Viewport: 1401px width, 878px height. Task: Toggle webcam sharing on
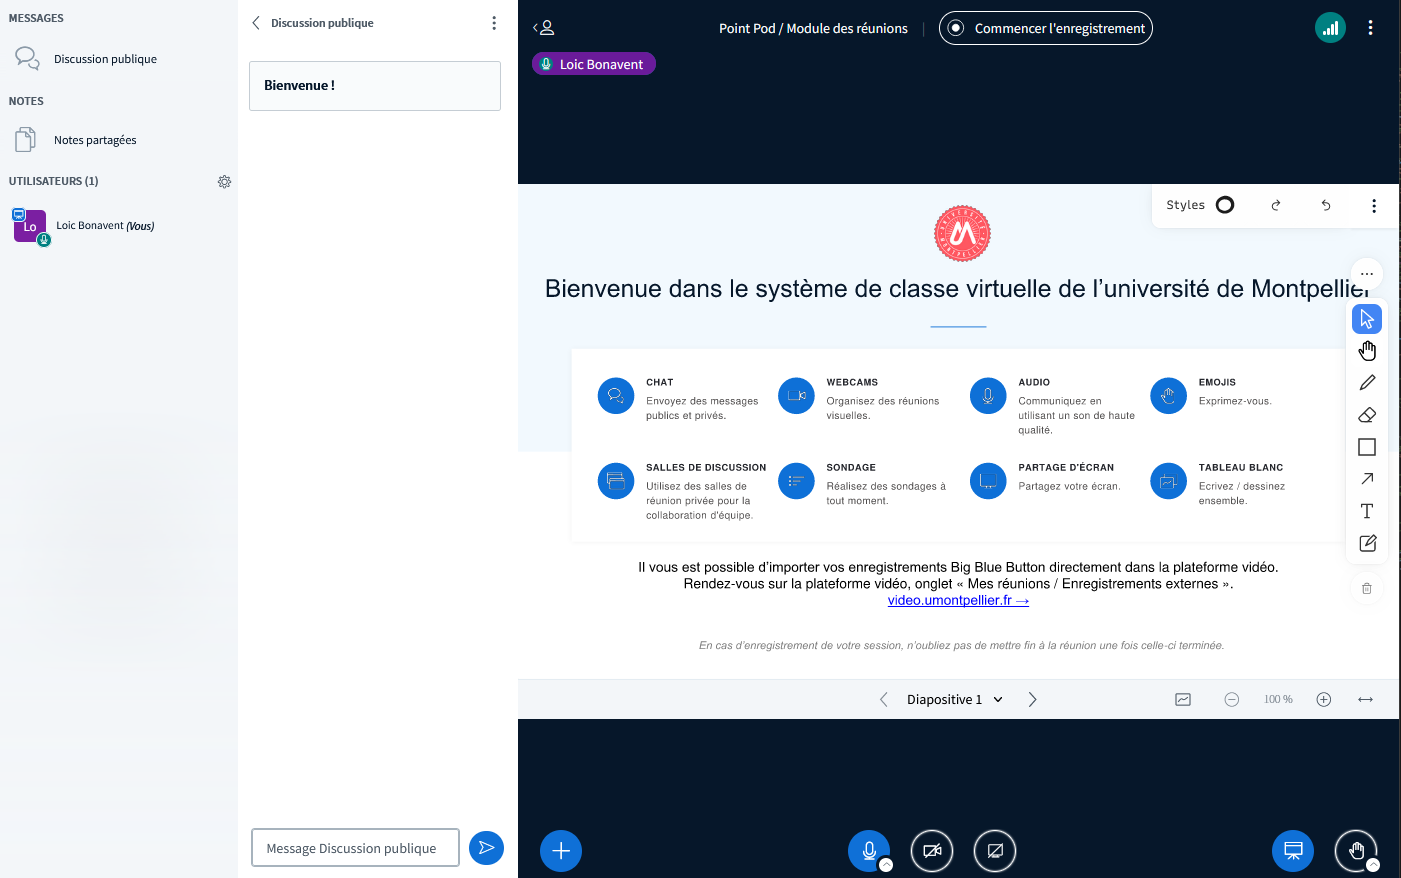coord(932,851)
